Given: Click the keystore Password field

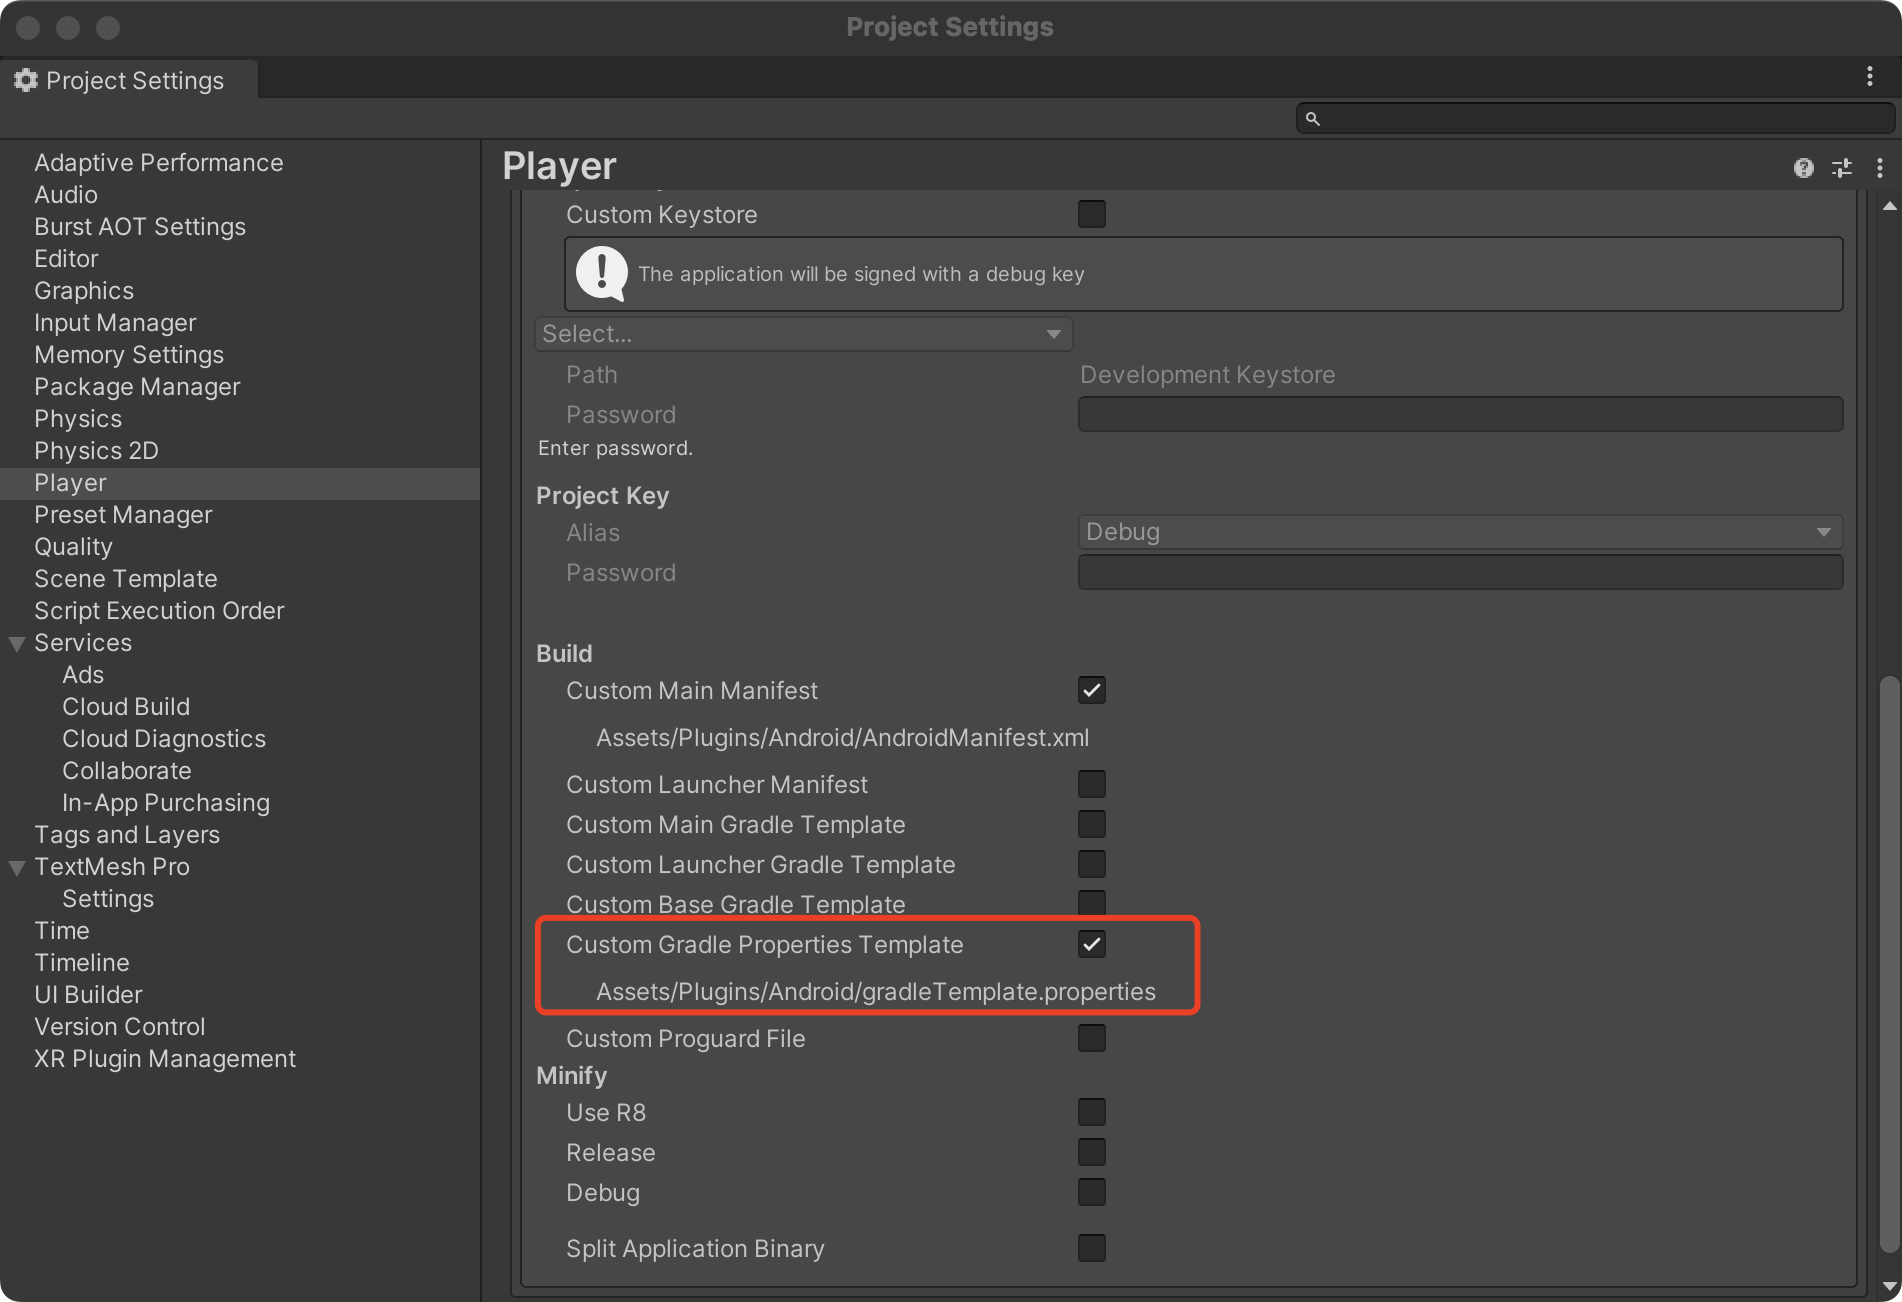Looking at the screenshot, I should 1460,414.
